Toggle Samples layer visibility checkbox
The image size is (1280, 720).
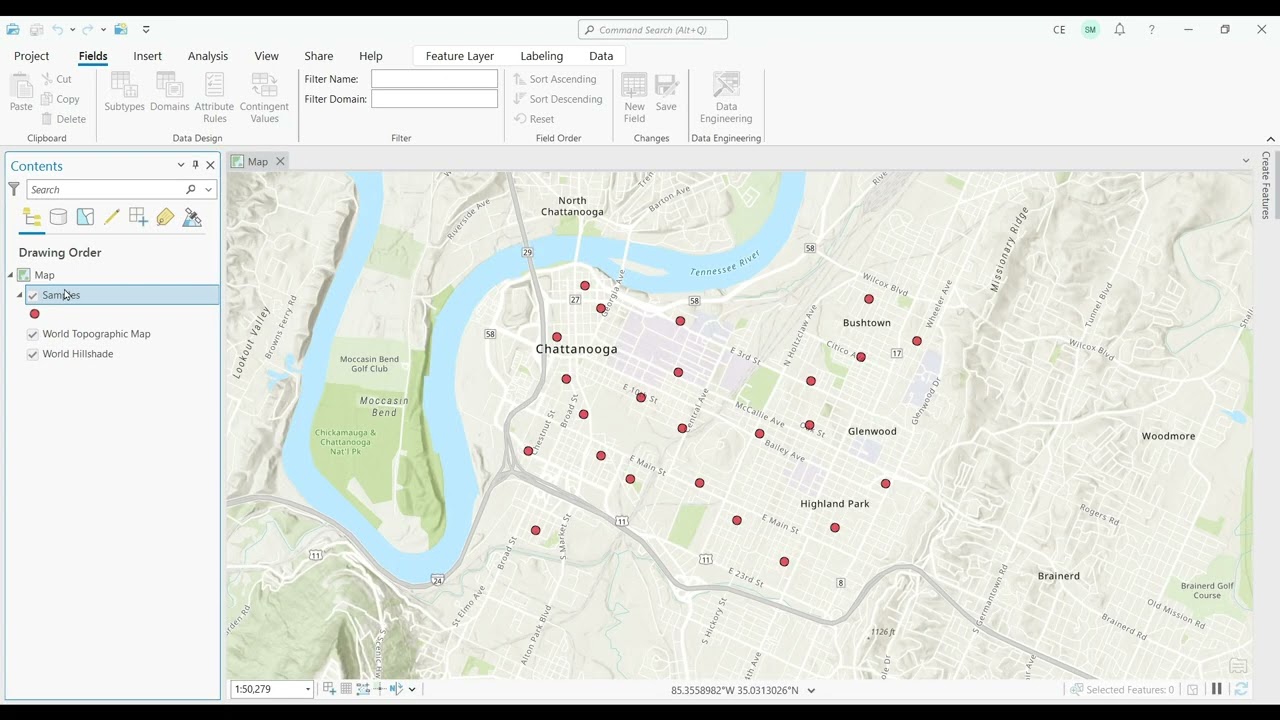pos(33,295)
